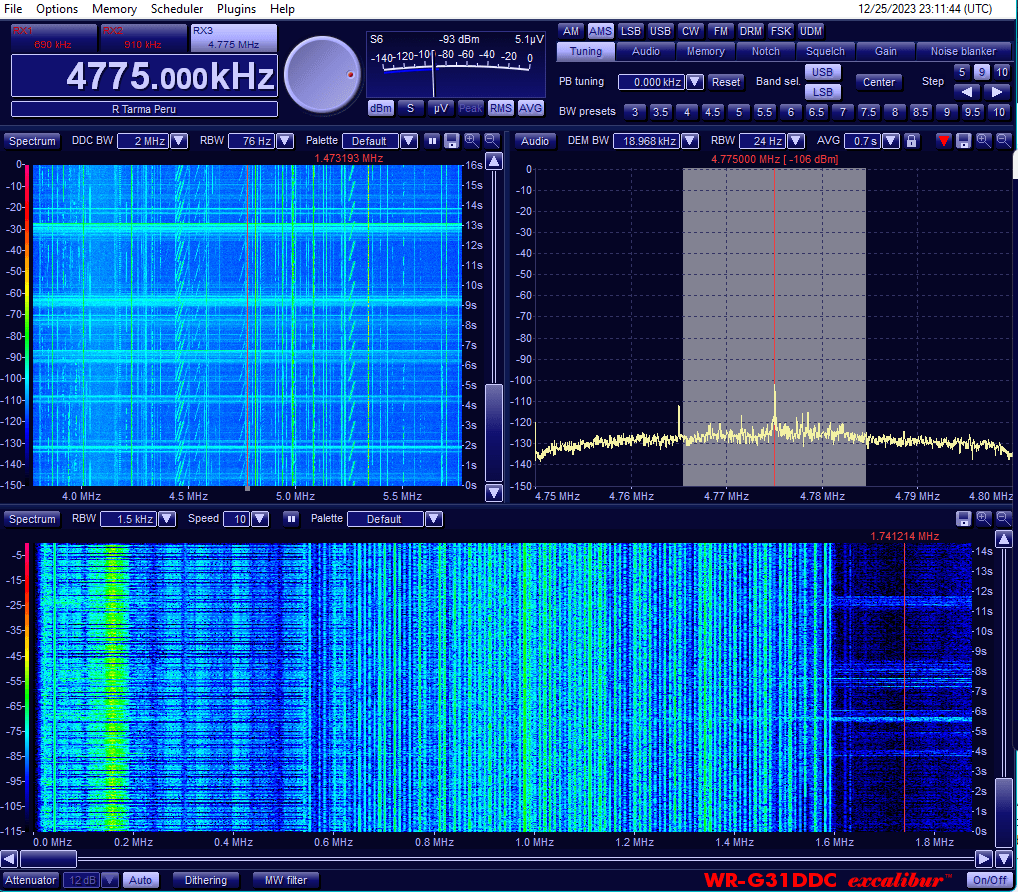This screenshot has height=892, width=1018.
Task: Step frequency down with left arrow
Action: point(967,92)
